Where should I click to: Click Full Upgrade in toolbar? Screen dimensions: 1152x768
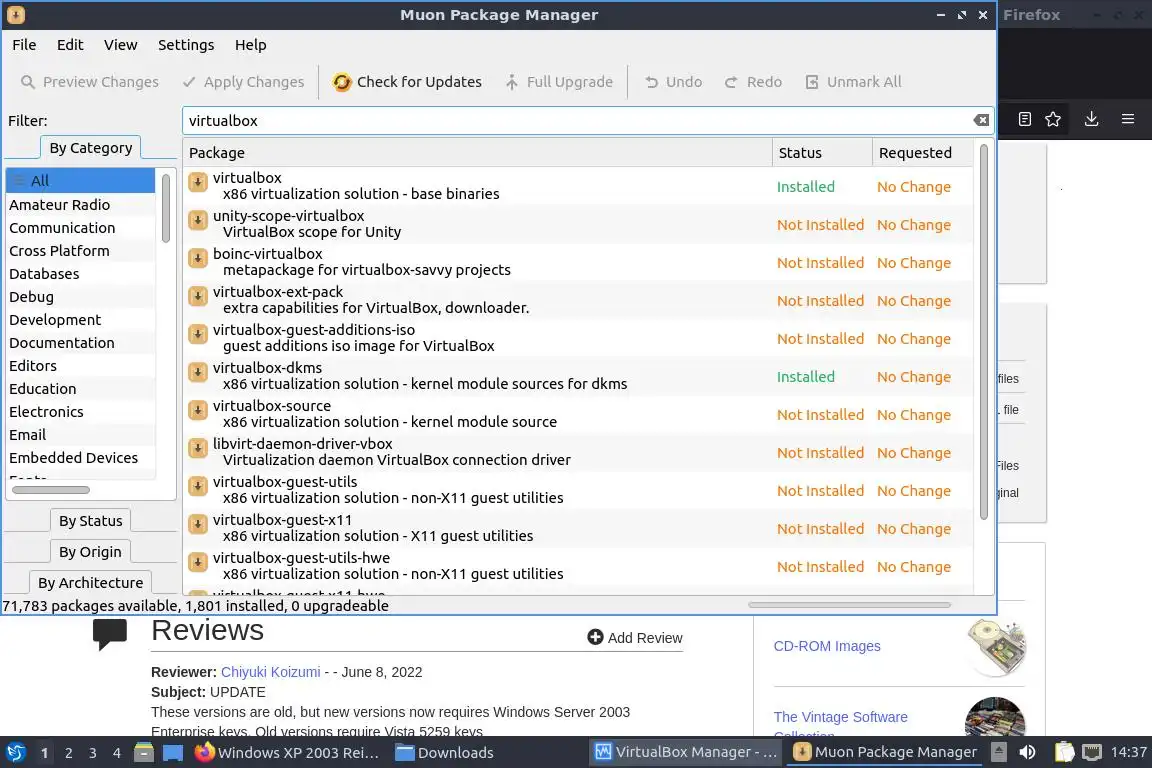pyautogui.click(x=558, y=82)
